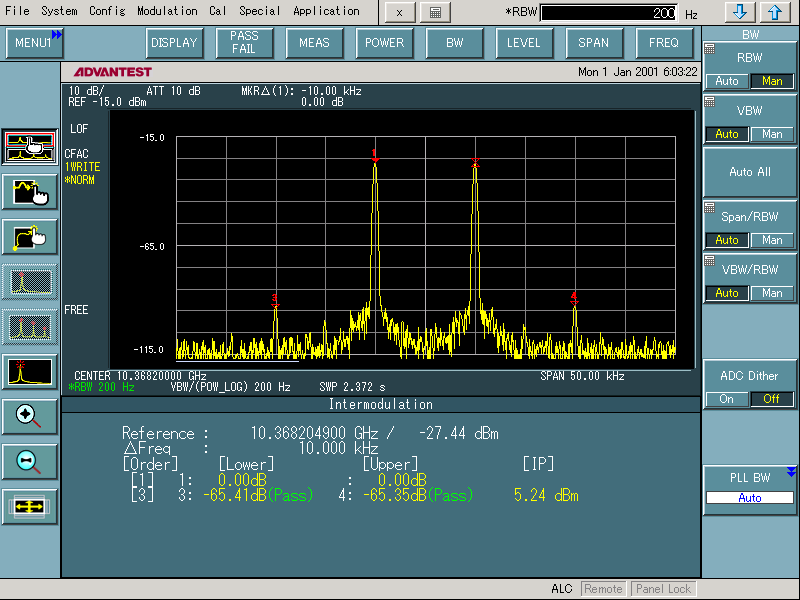The width and height of the screenshot is (800, 600).
Task: Click the FREQ softkey
Action: [664, 43]
